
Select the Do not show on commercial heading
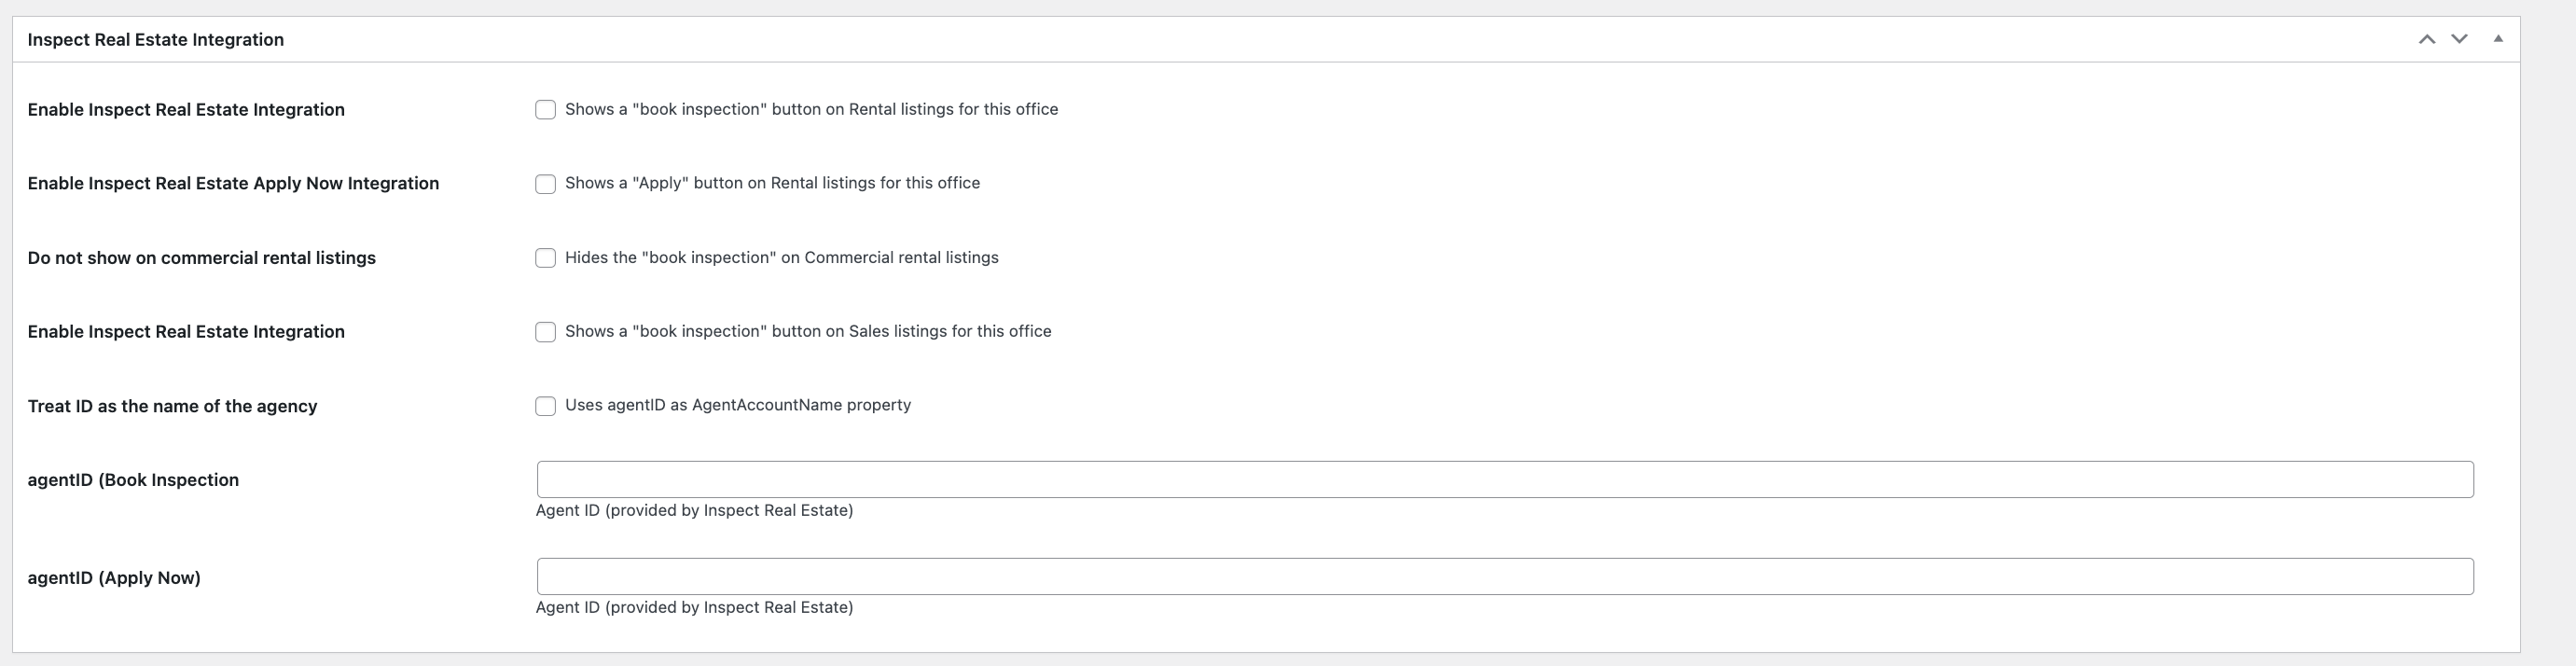(x=202, y=258)
